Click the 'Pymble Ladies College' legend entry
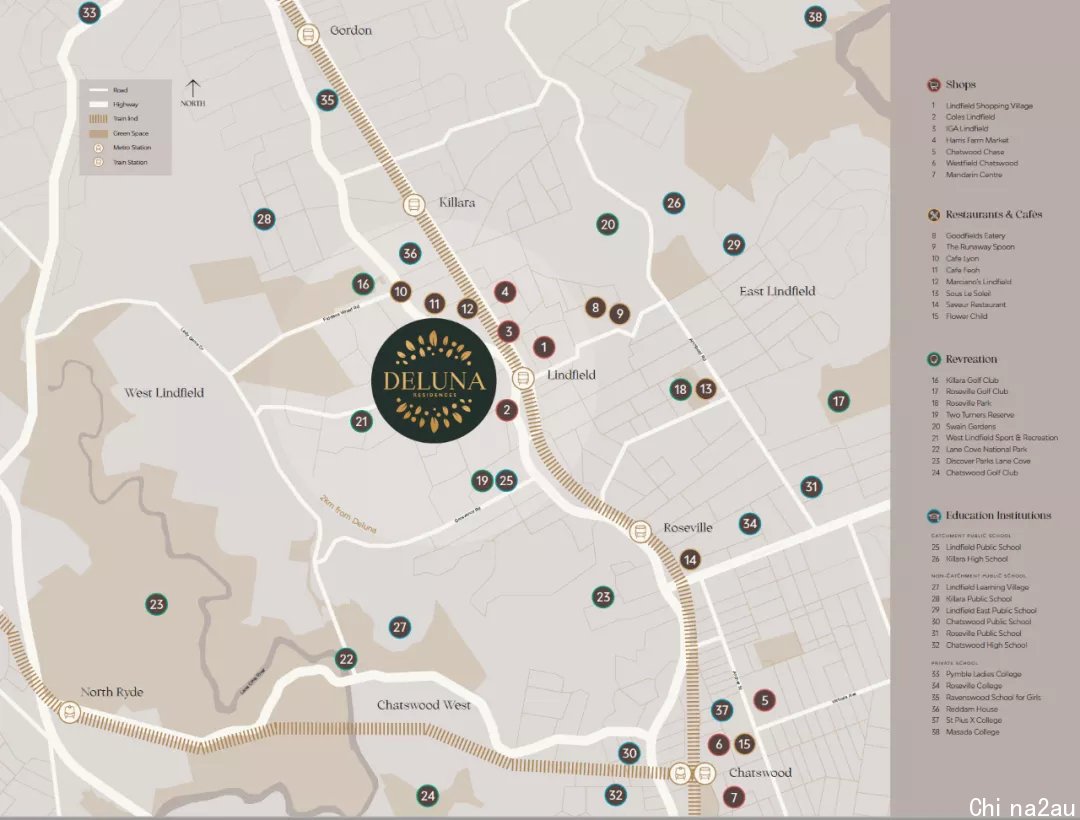Screen dimensions: 1080x820 [x=984, y=674]
